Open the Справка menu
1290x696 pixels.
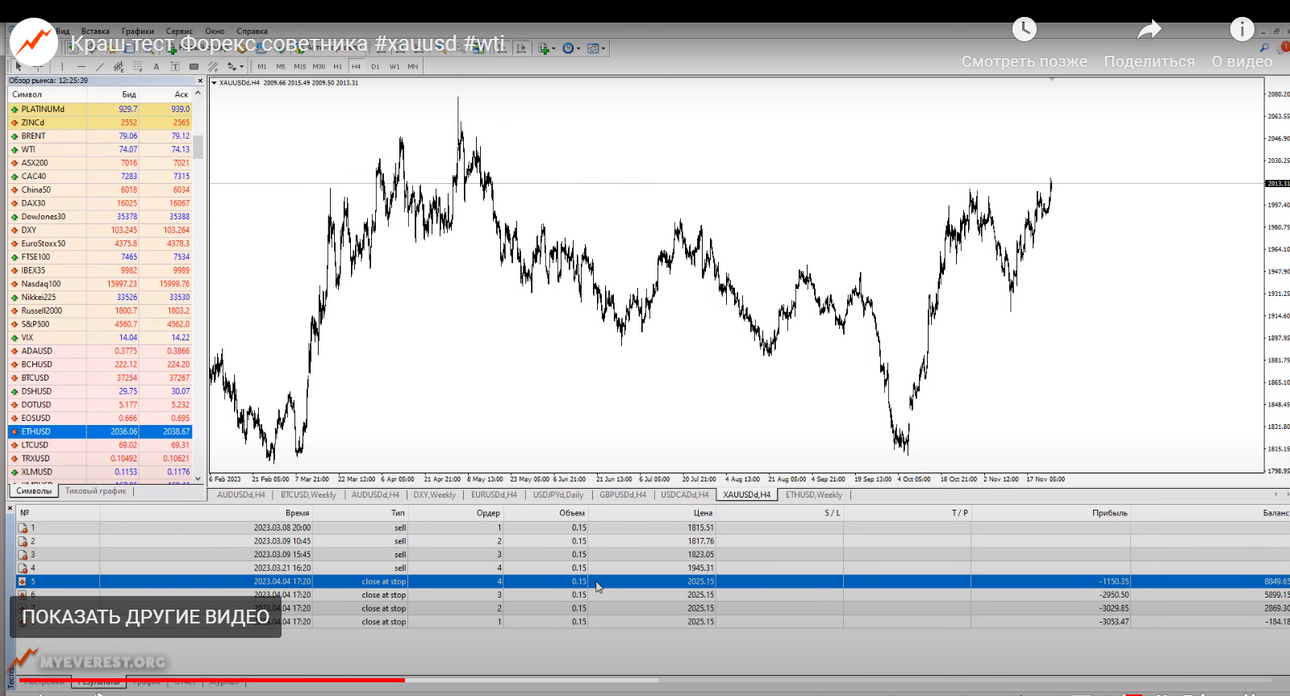[x=252, y=31]
